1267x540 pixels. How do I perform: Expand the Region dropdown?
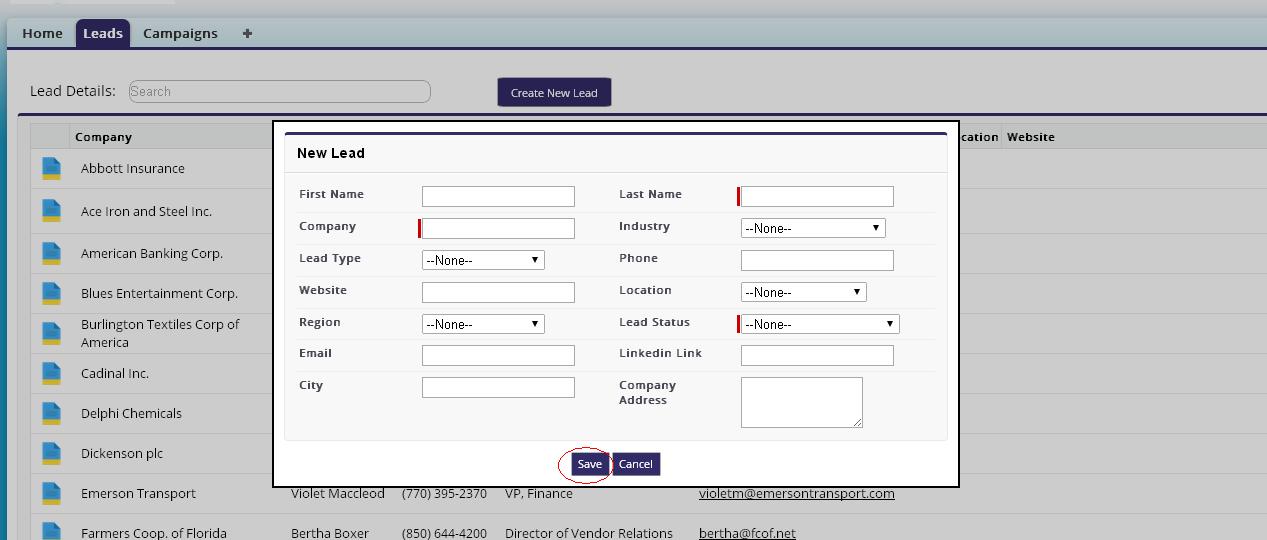pos(483,324)
